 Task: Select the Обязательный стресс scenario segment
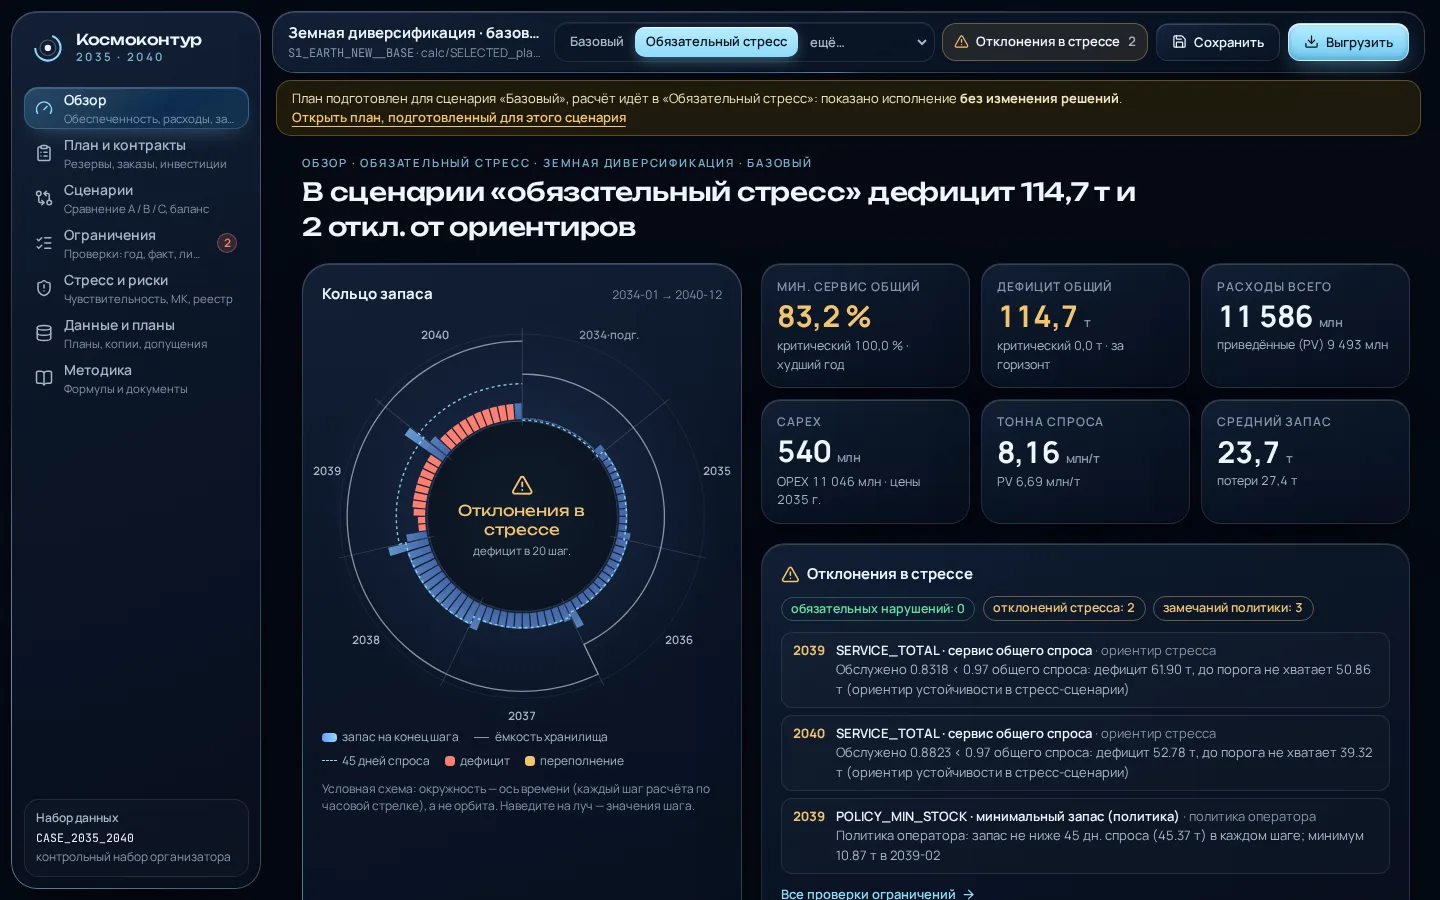click(x=716, y=42)
